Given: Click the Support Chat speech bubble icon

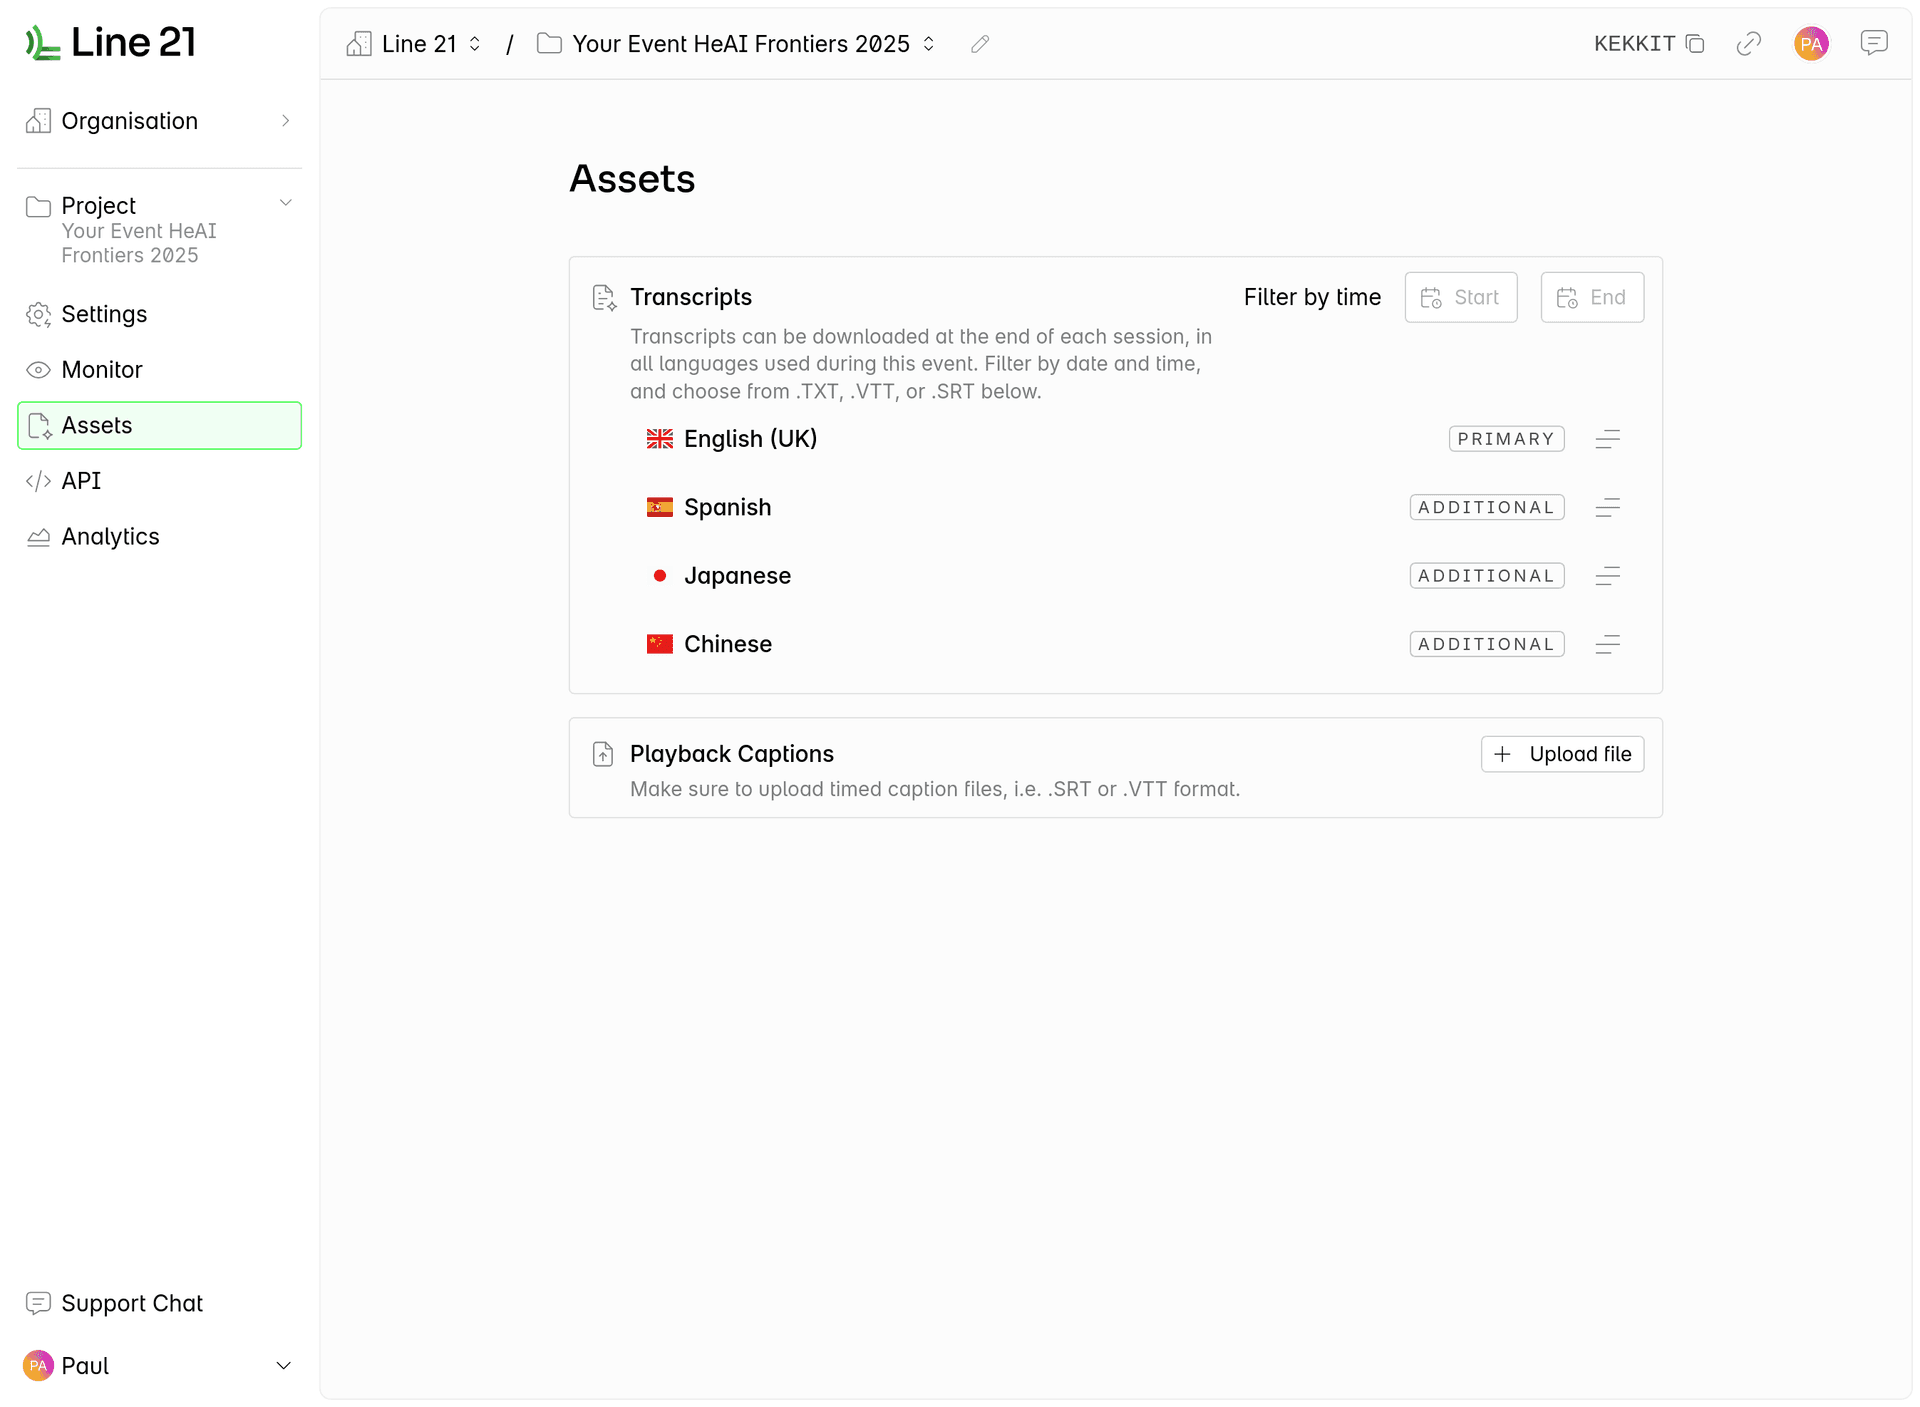Looking at the screenshot, I should tap(38, 1303).
